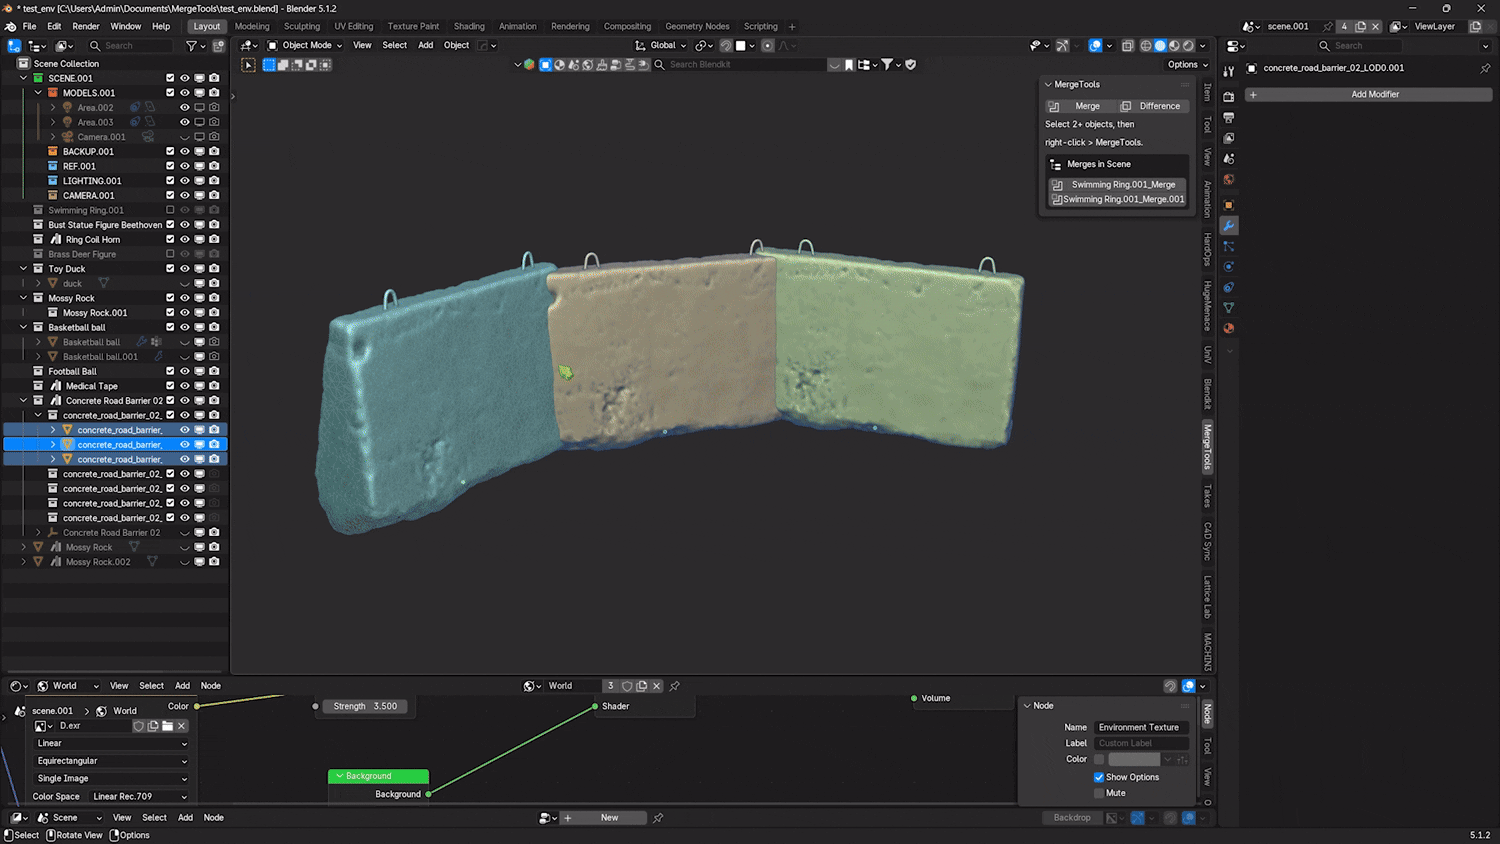Open the viewport Options dropdown
The height and width of the screenshot is (844, 1500).
(x=1187, y=65)
